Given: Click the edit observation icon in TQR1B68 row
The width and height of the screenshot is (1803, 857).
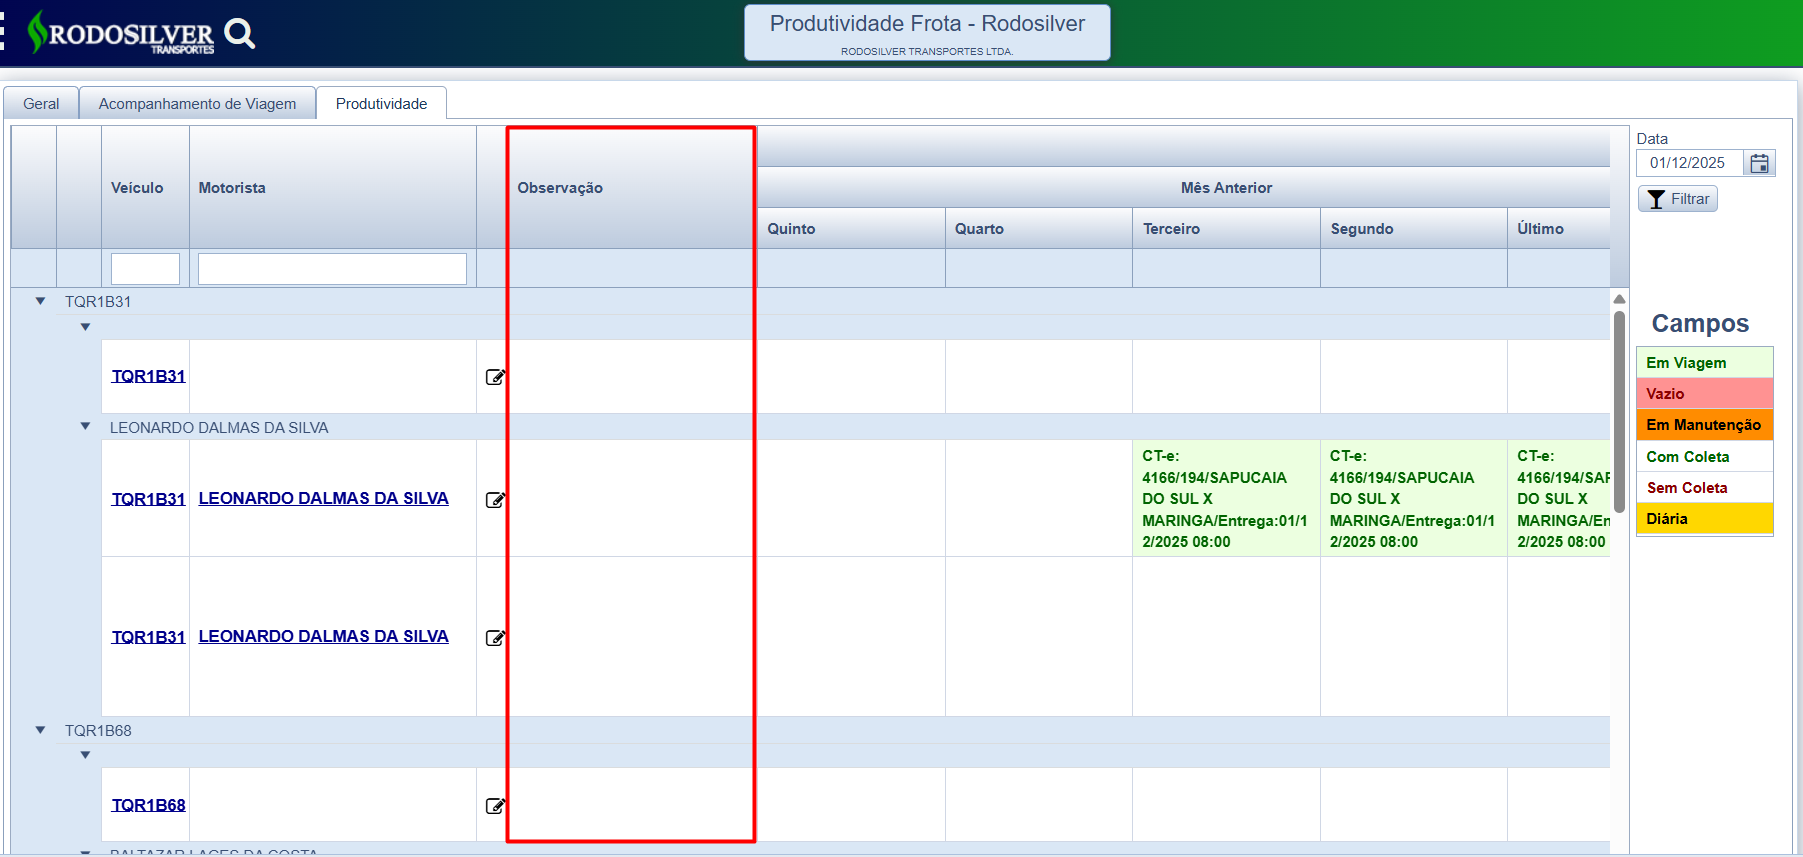Looking at the screenshot, I should (495, 806).
